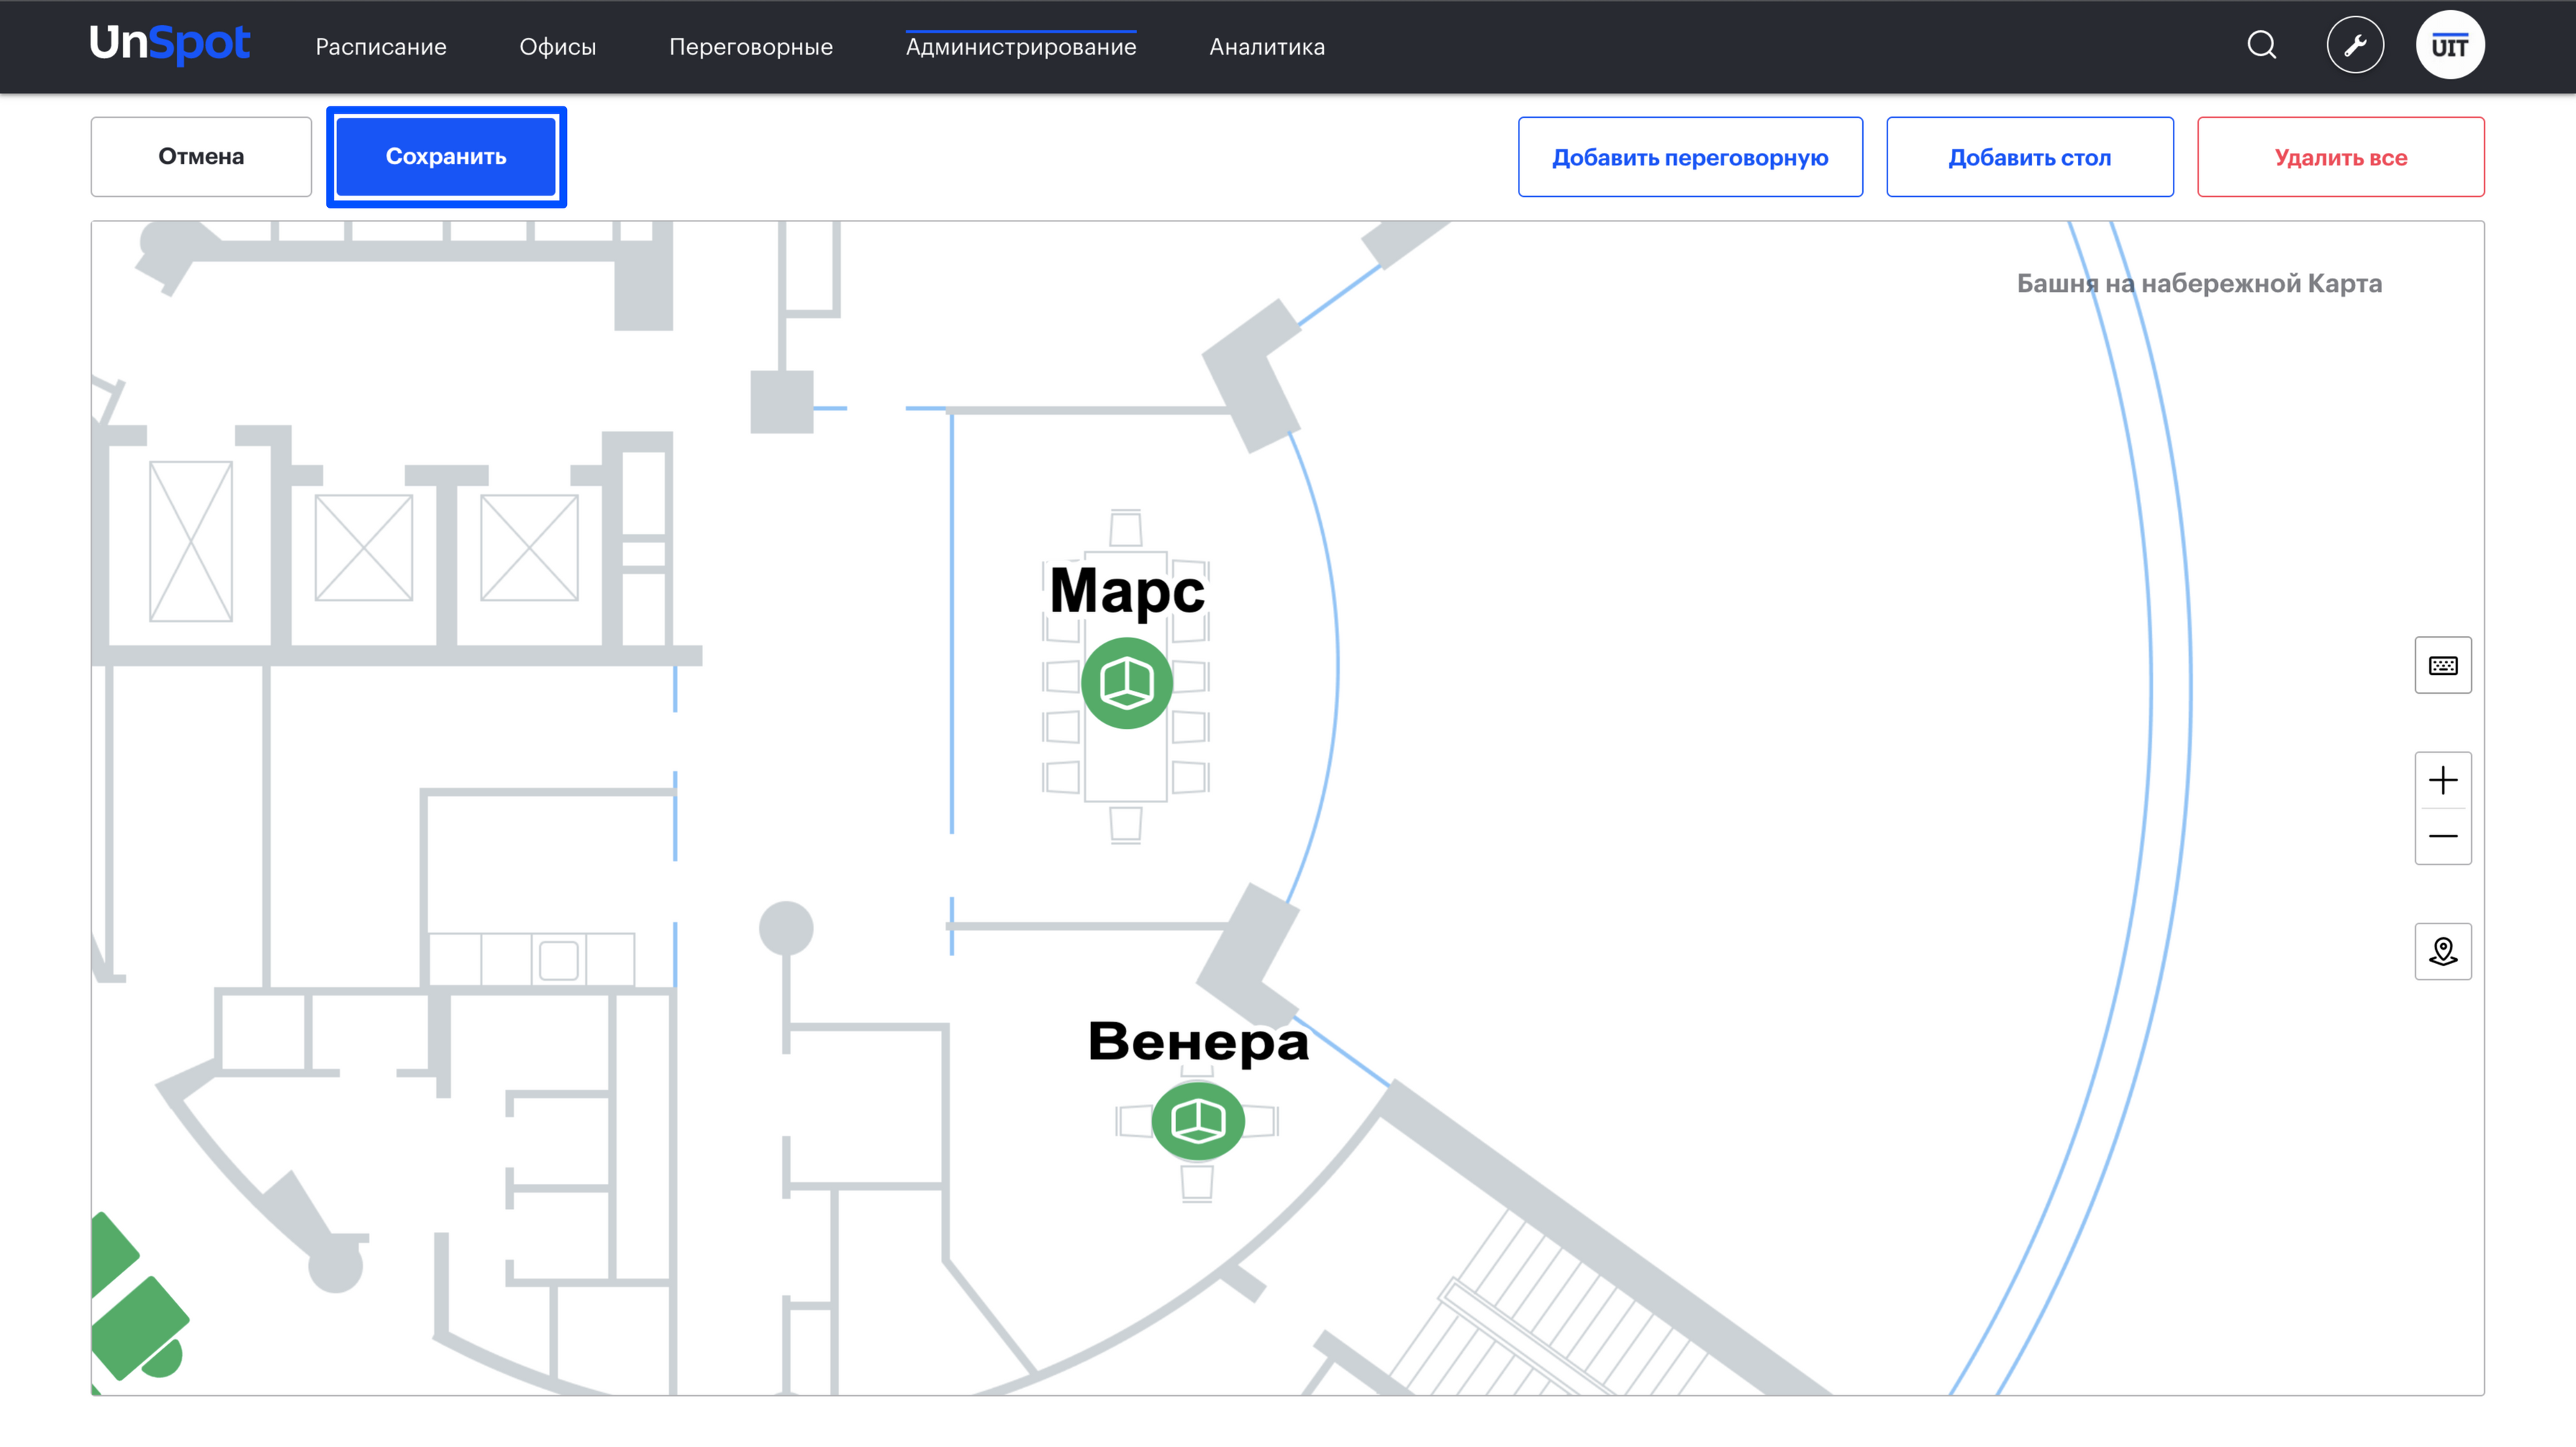
Task: Open the UIT user avatar
Action: tap(2450, 45)
